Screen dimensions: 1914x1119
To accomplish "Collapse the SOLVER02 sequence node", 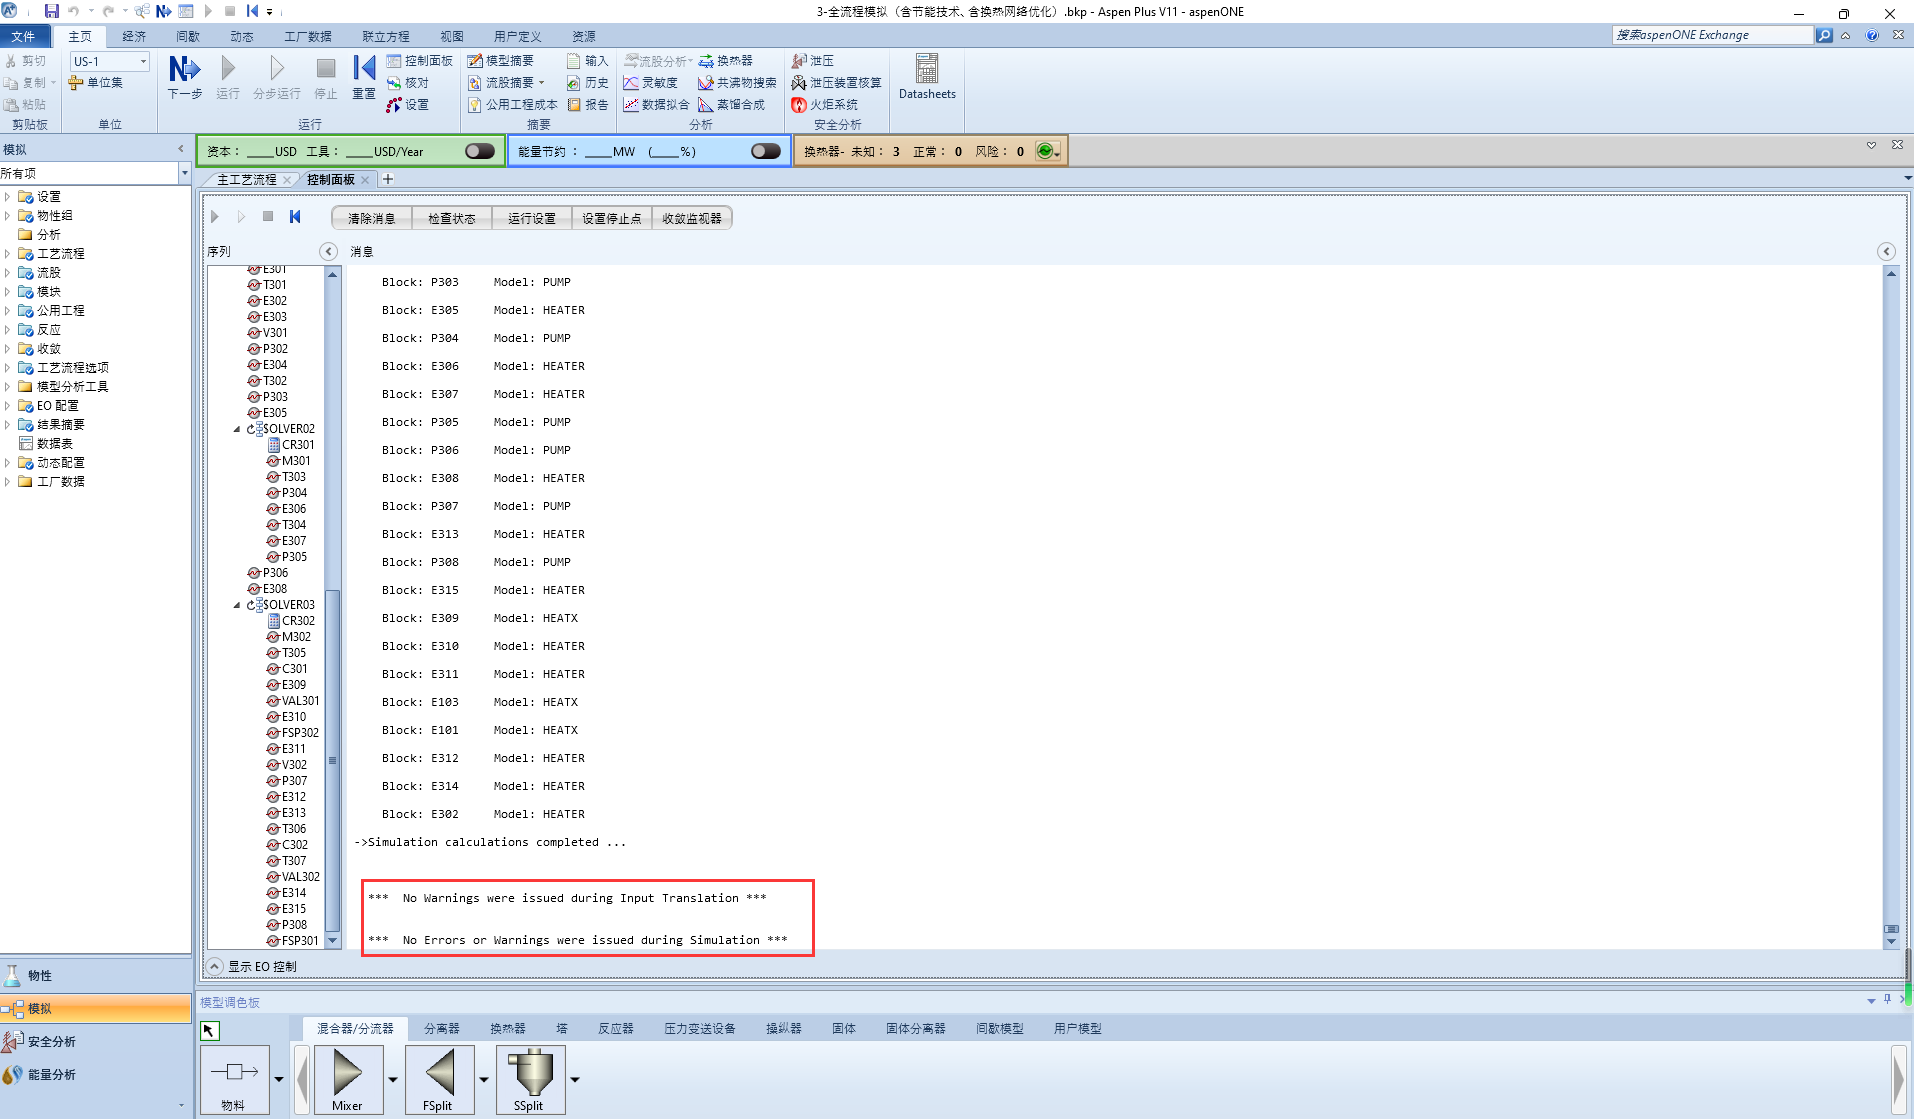I will [237, 429].
